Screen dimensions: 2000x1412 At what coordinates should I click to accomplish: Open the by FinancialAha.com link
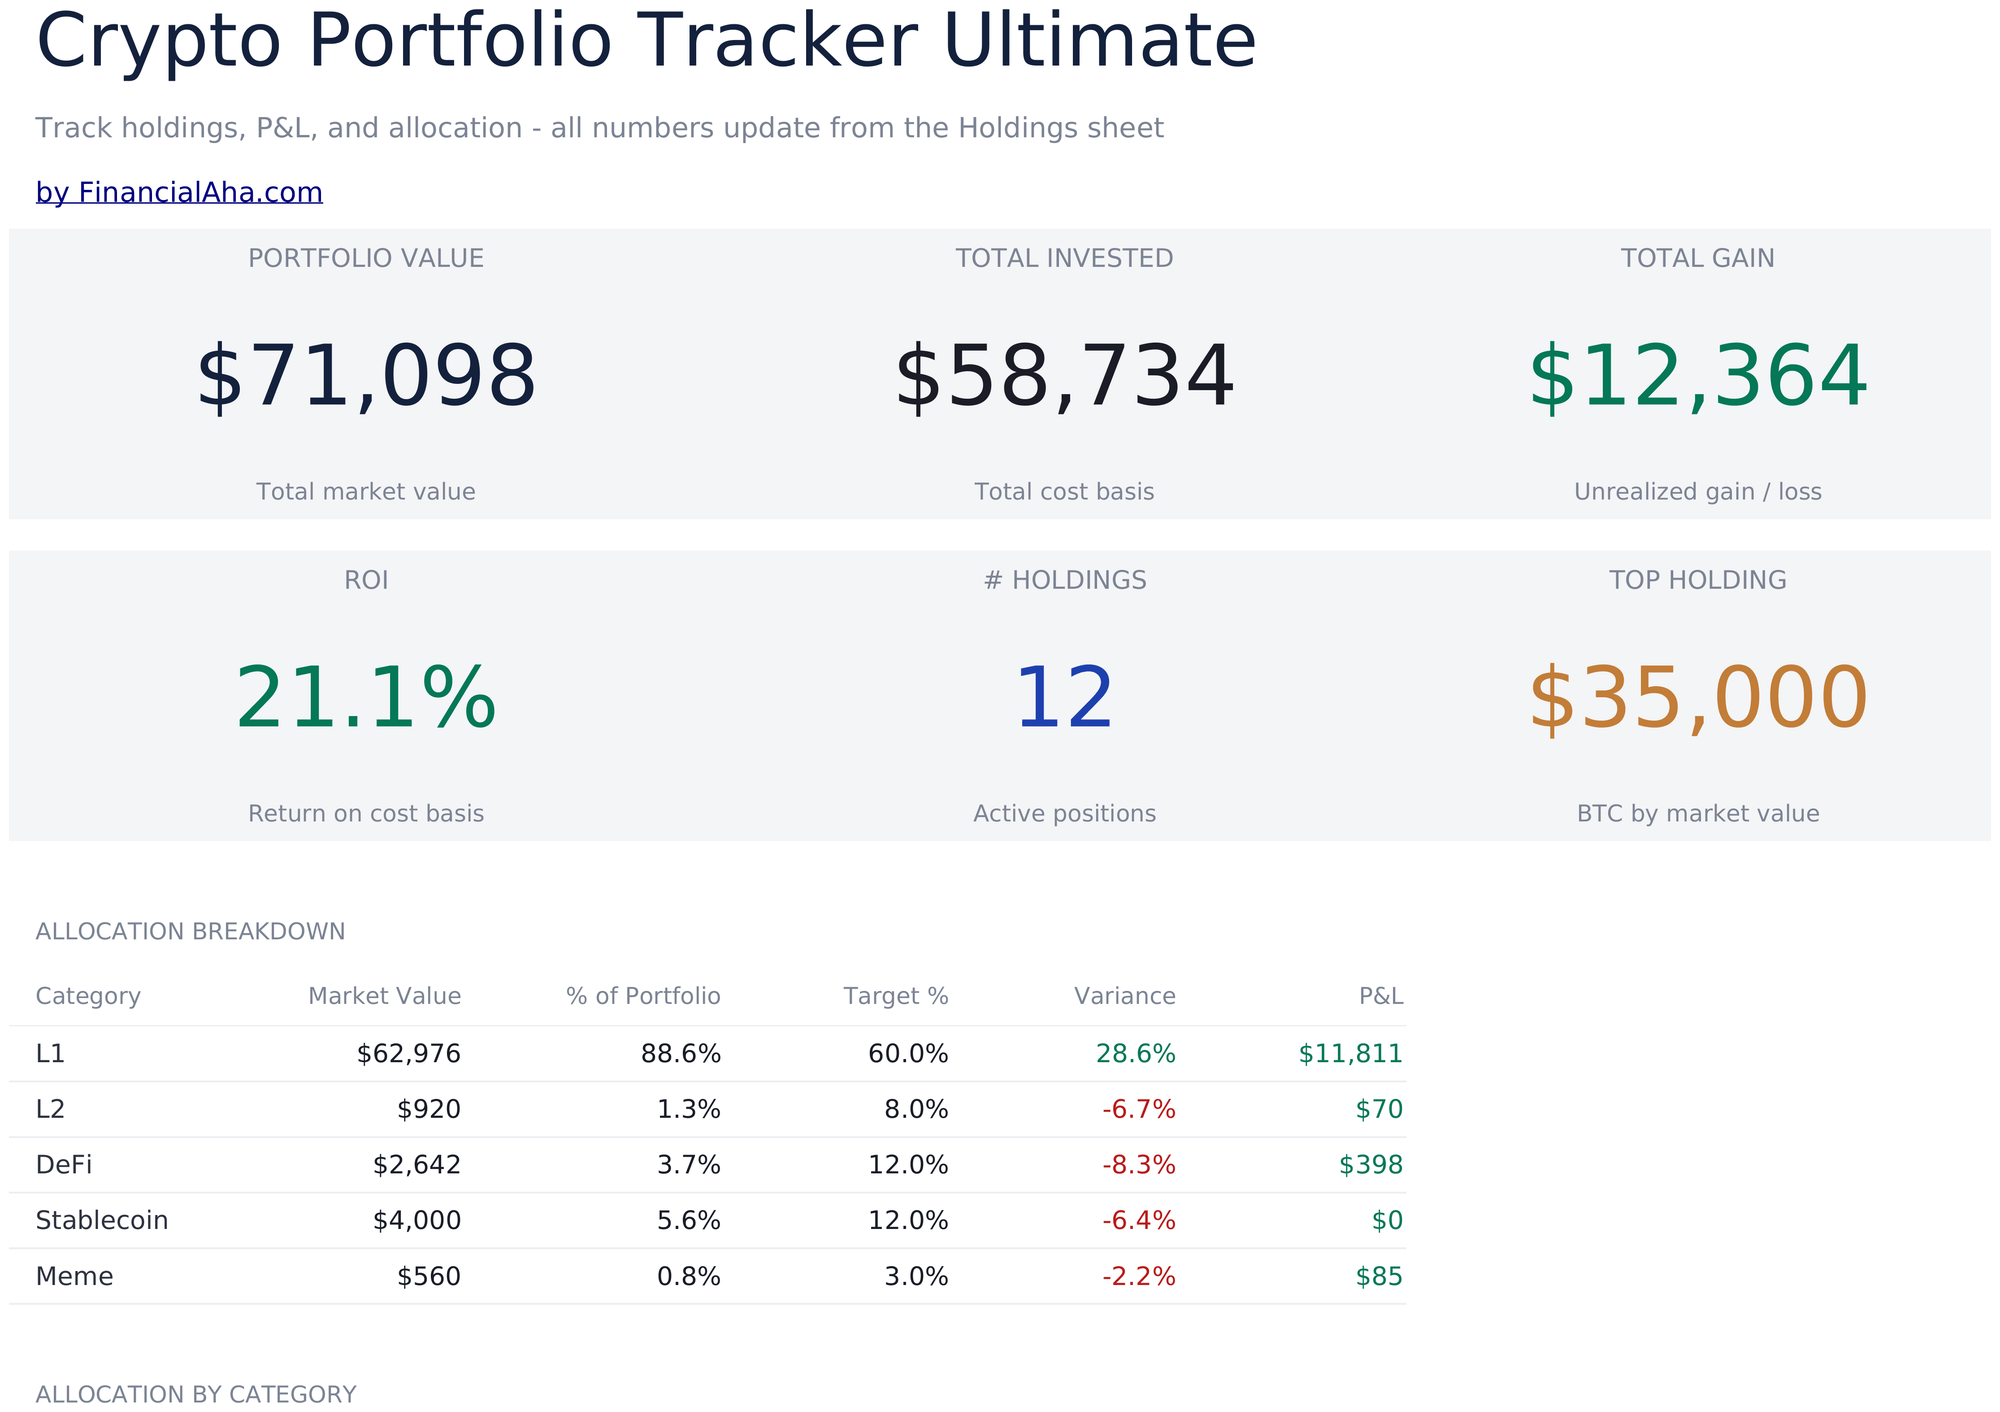179,192
